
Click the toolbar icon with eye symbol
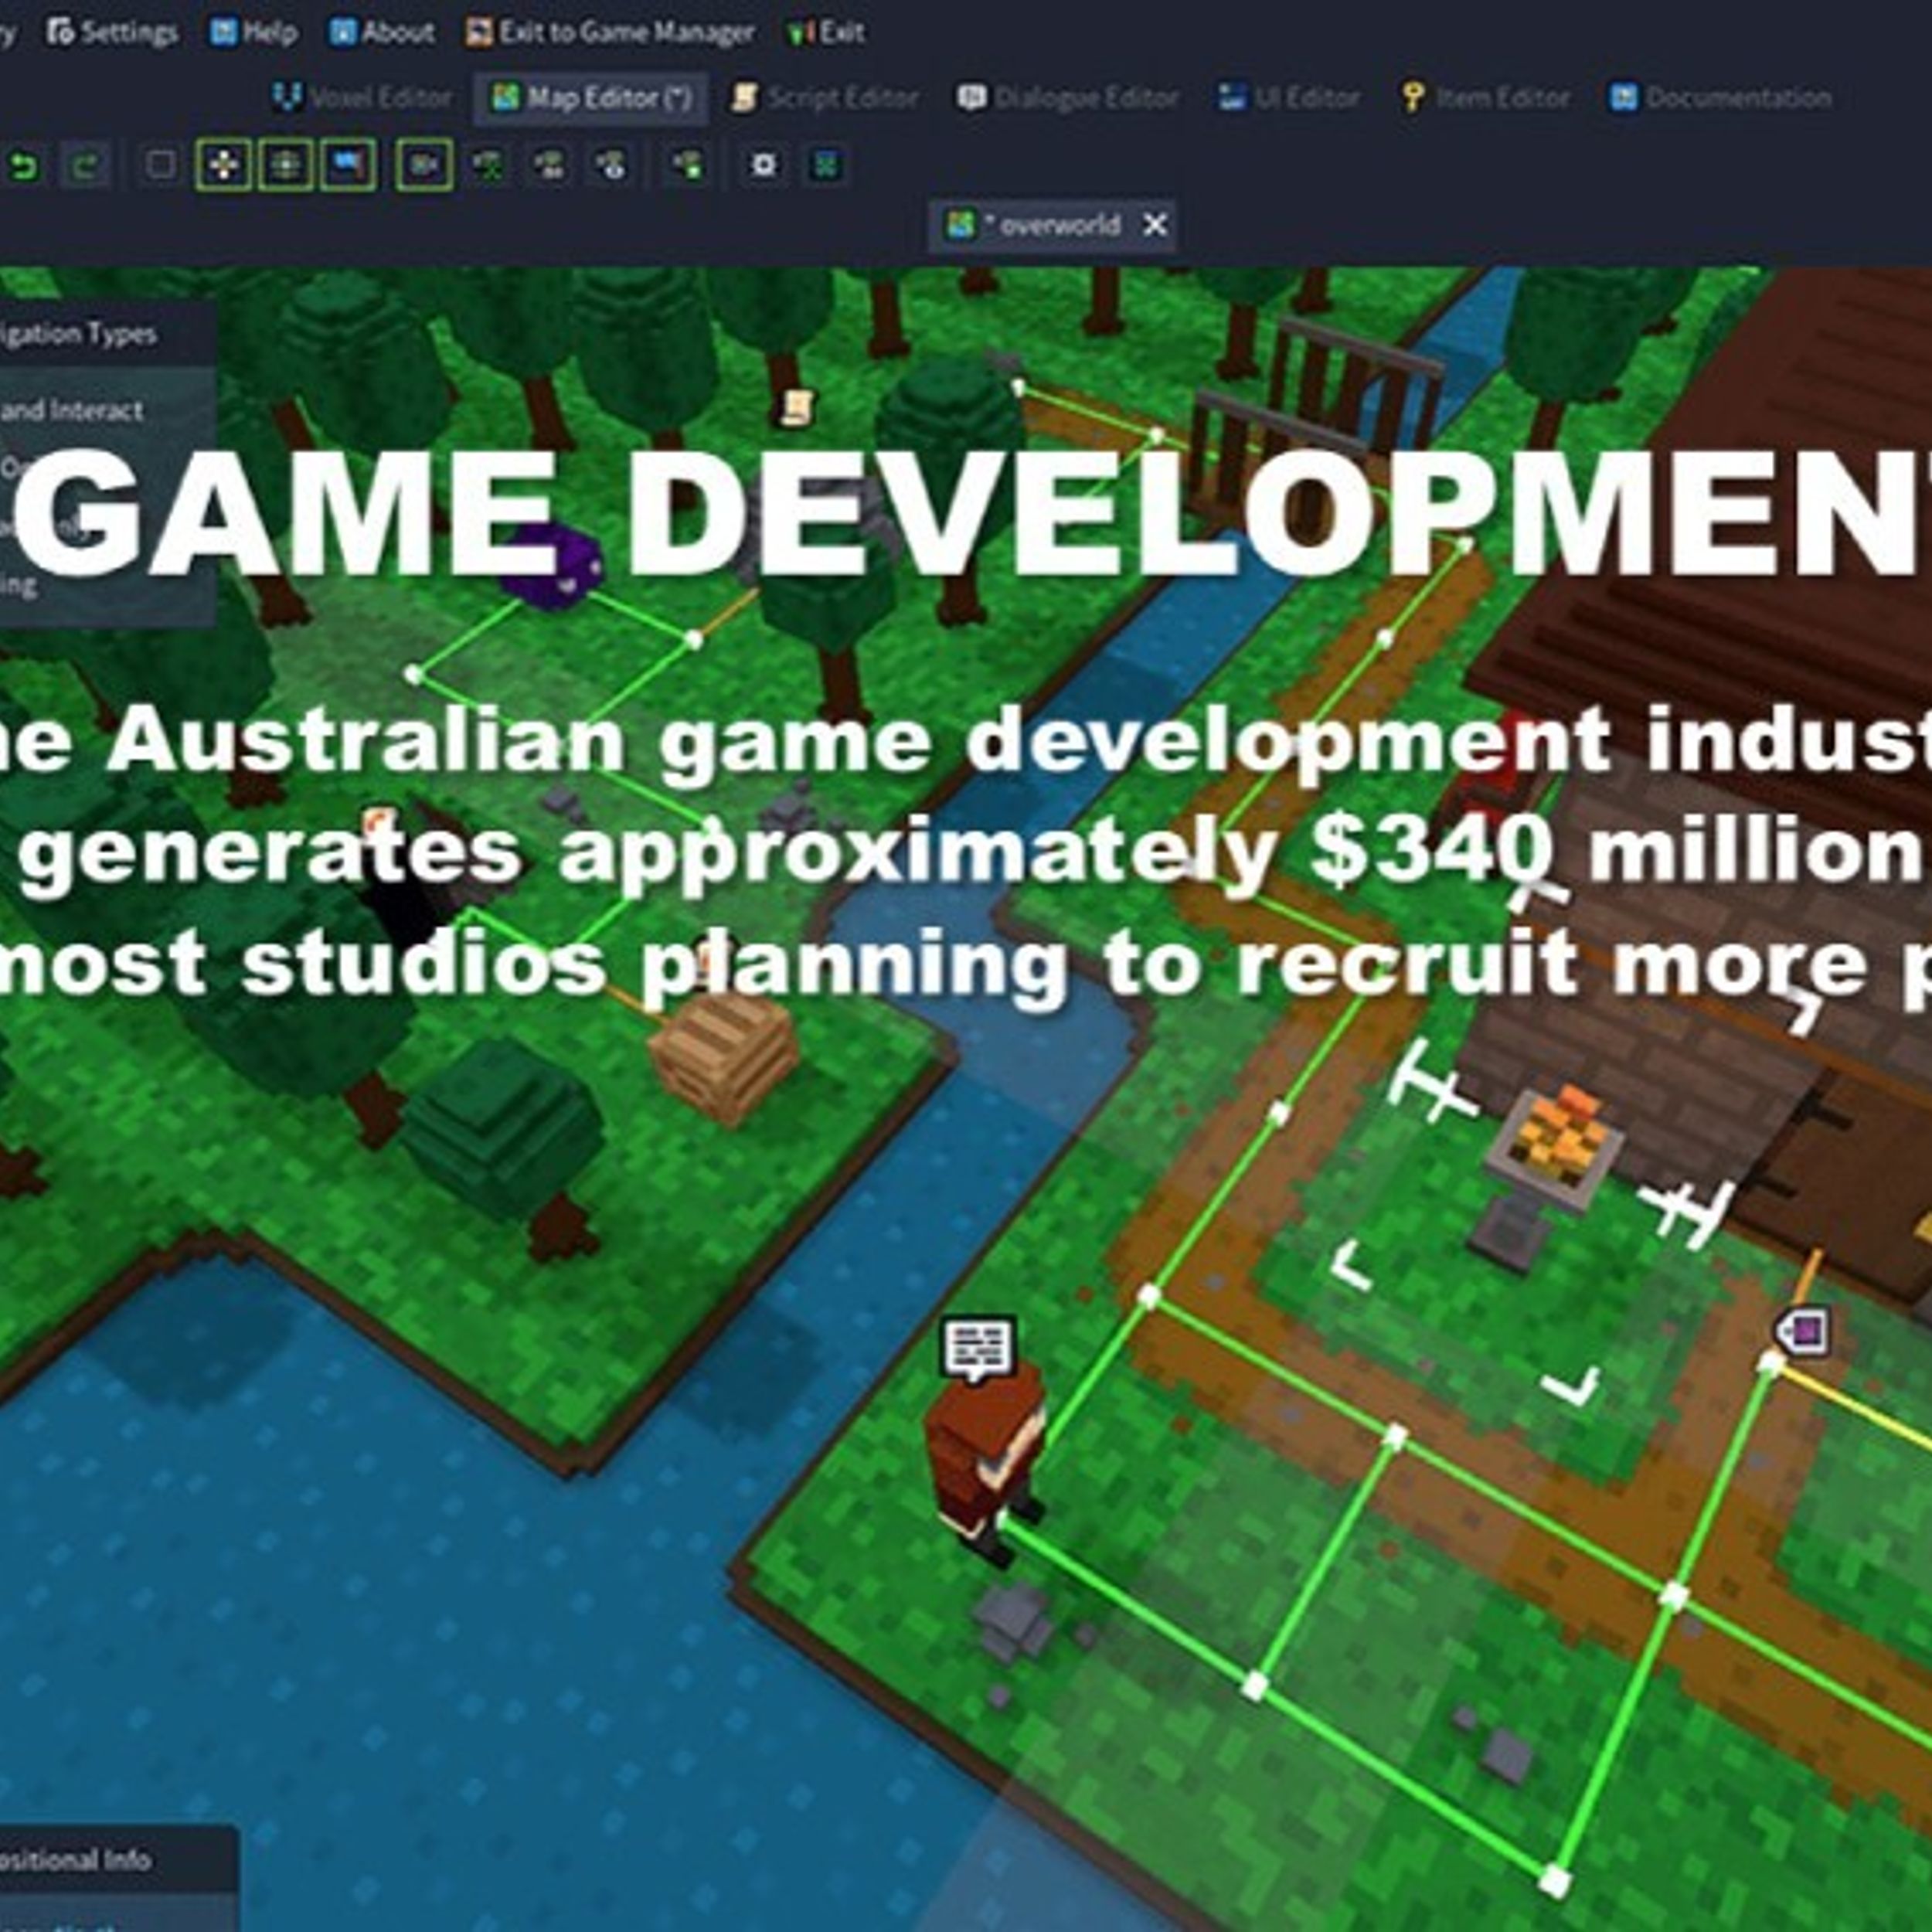coord(612,165)
